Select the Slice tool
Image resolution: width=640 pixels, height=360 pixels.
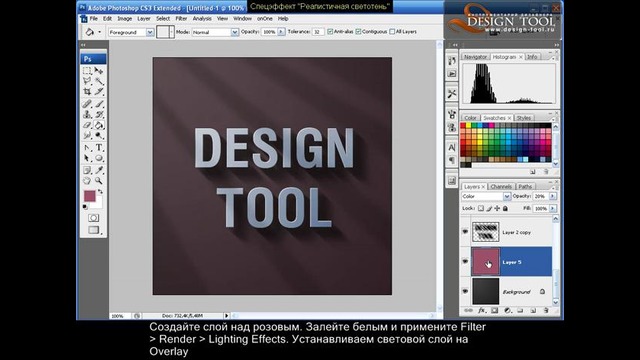pyautogui.click(x=99, y=91)
